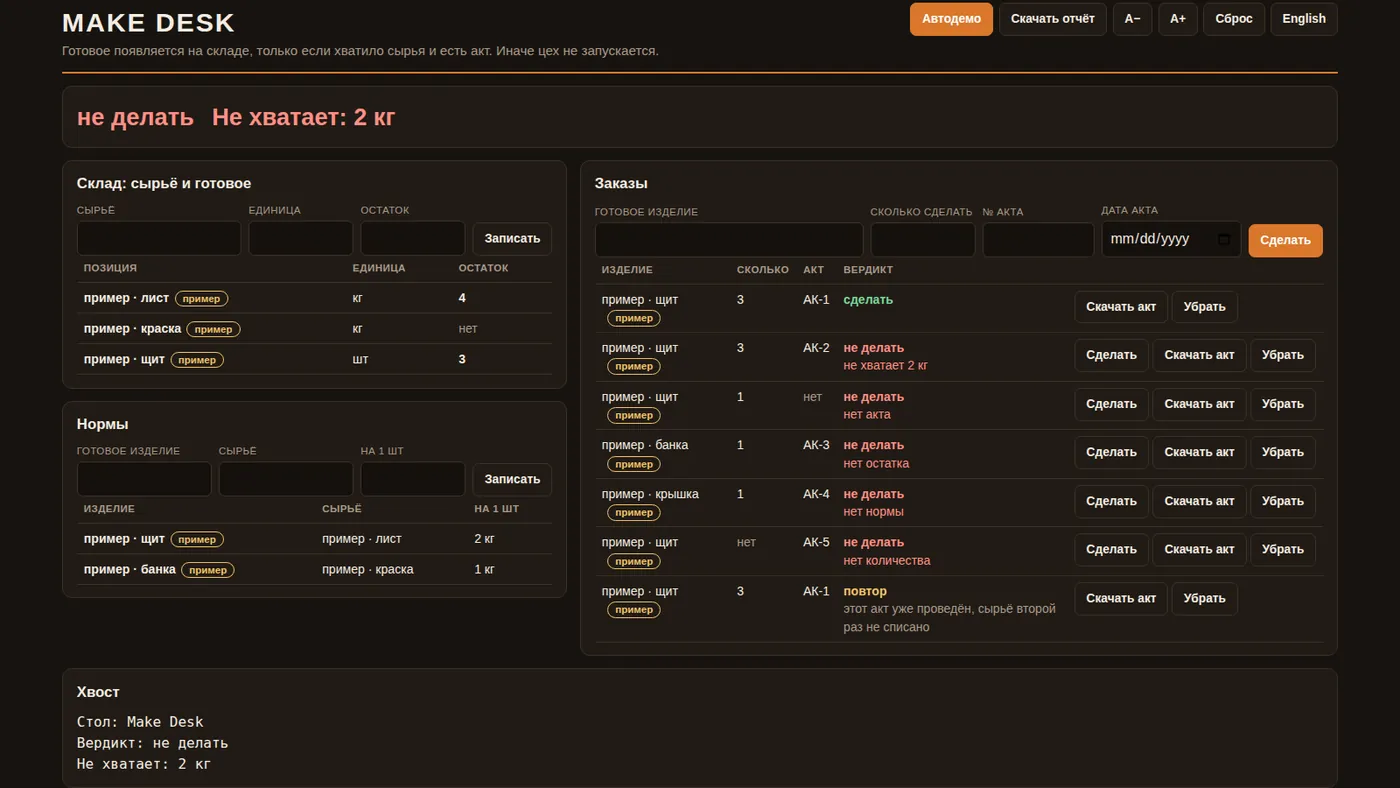Click the нет нормы verdict text
The width and height of the screenshot is (1400, 788).
(873, 512)
